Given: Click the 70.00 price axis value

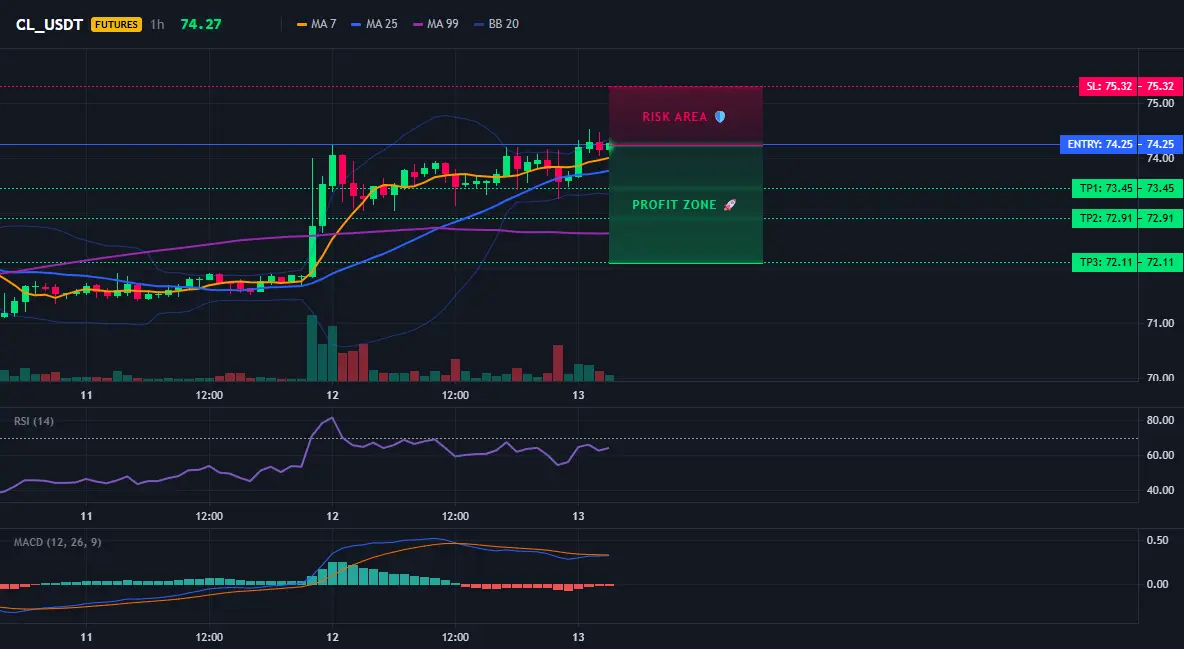Looking at the screenshot, I should click(1160, 377).
